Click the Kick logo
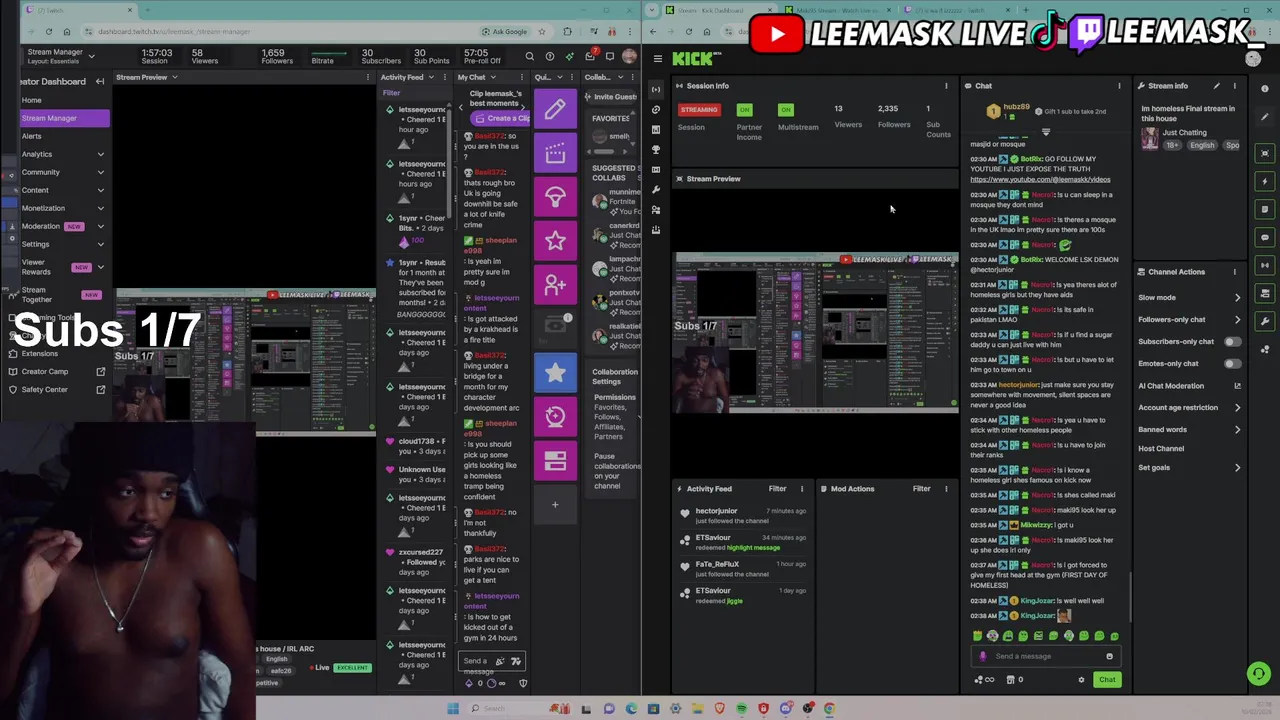 coord(694,59)
